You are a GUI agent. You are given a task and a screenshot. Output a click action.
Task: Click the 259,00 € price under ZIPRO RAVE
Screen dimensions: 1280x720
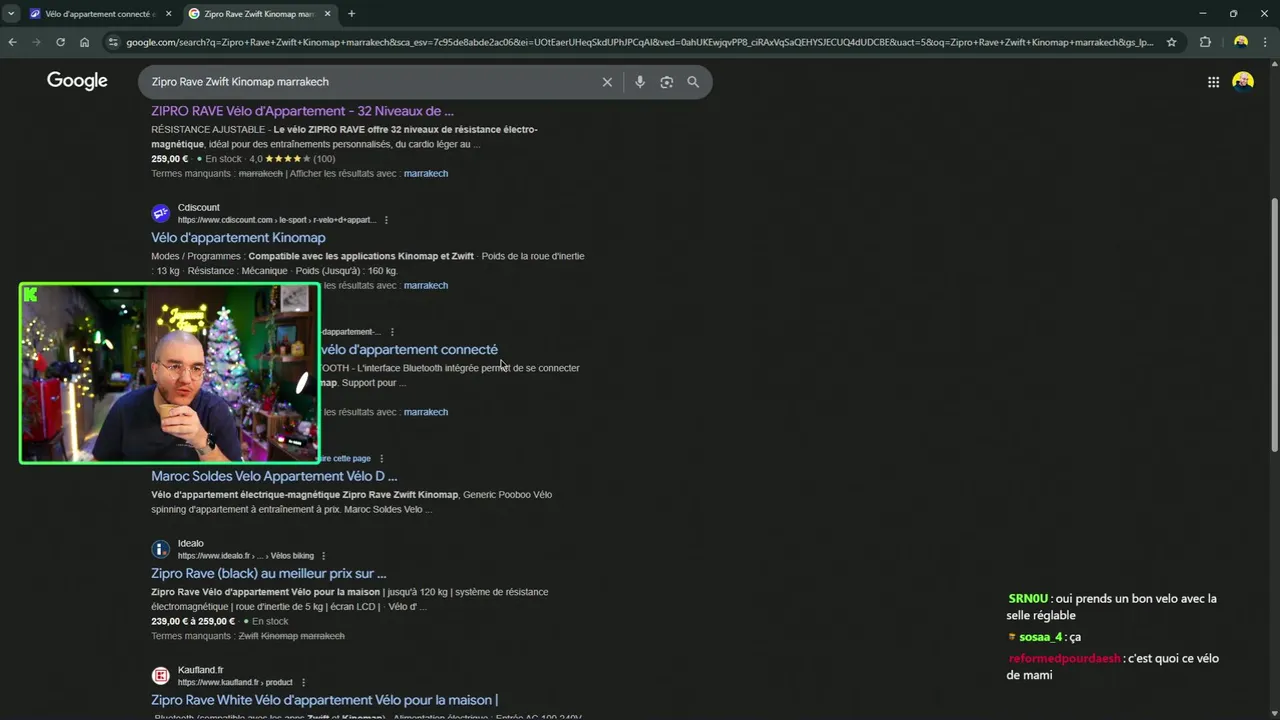click(170, 159)
